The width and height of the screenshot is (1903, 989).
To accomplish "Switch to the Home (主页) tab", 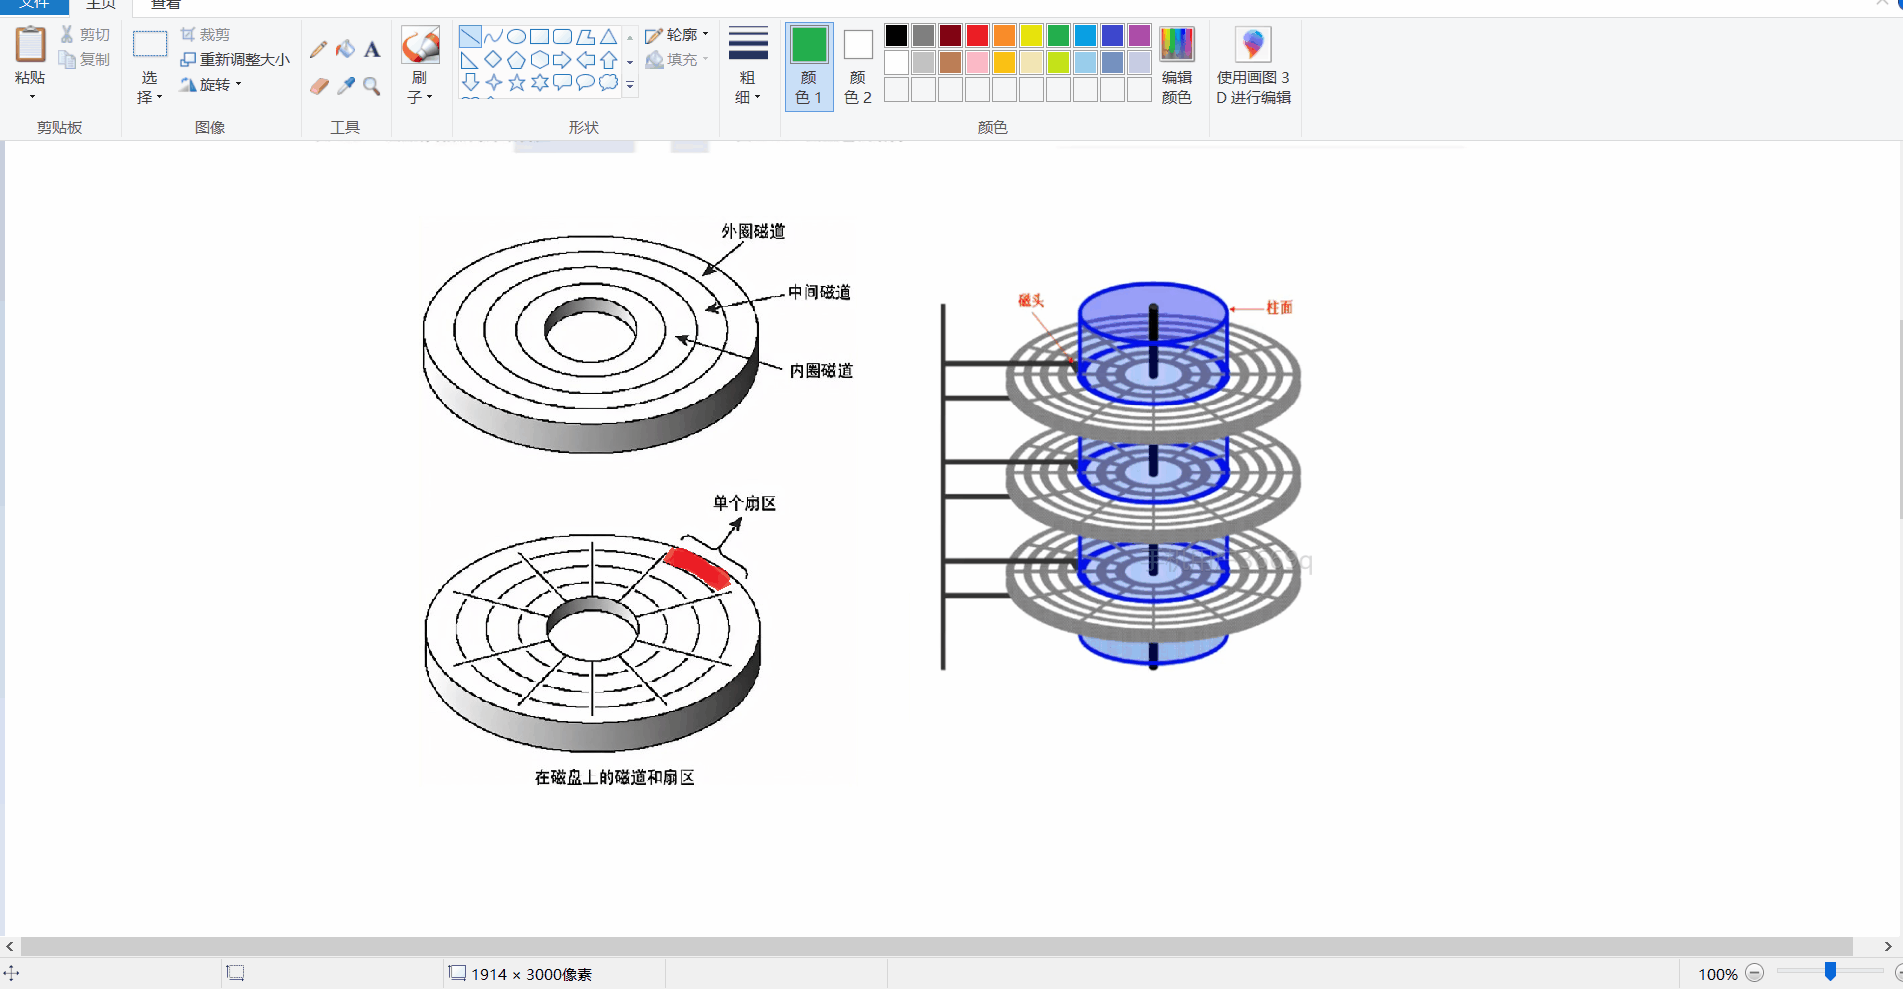I will point(101,5).
